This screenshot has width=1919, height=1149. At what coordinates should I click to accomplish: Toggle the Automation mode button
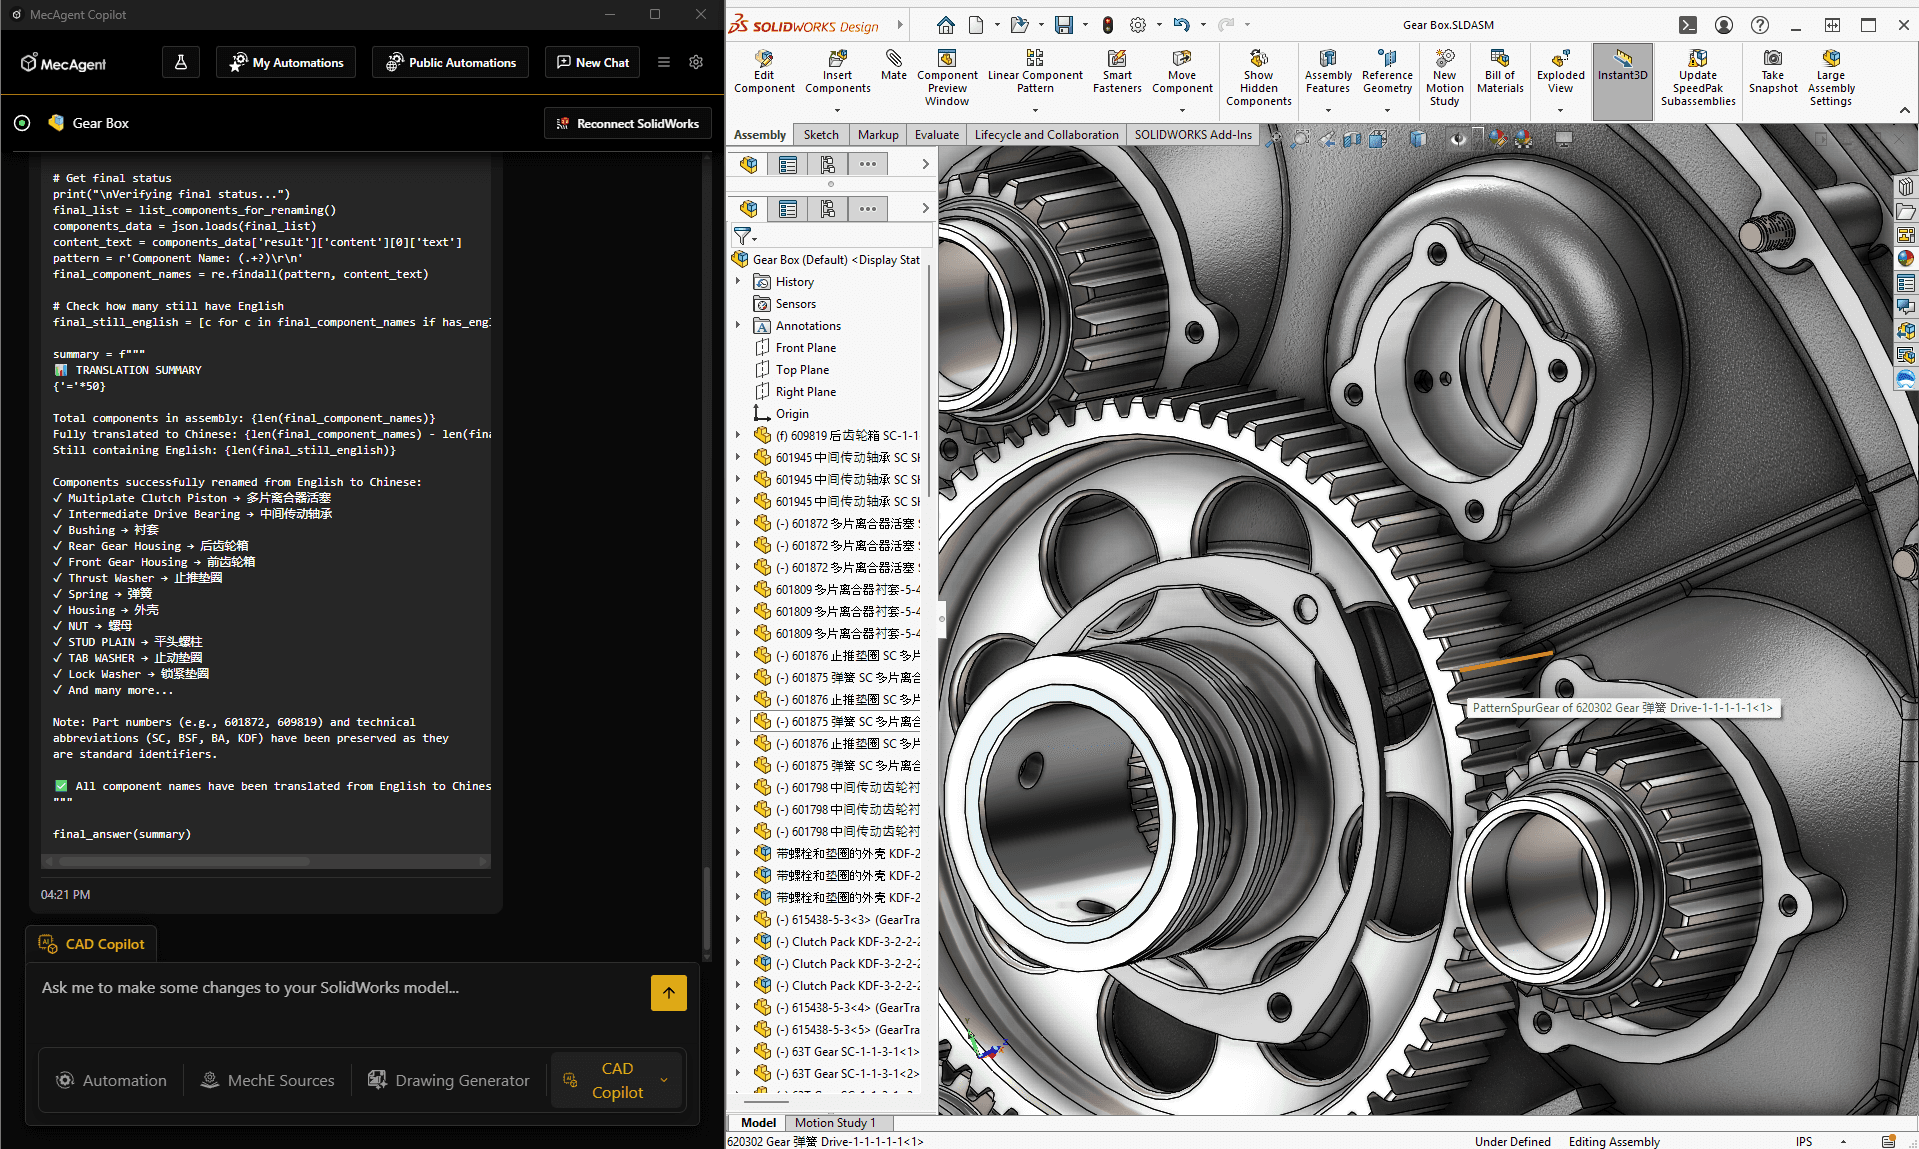(112, 1080)
